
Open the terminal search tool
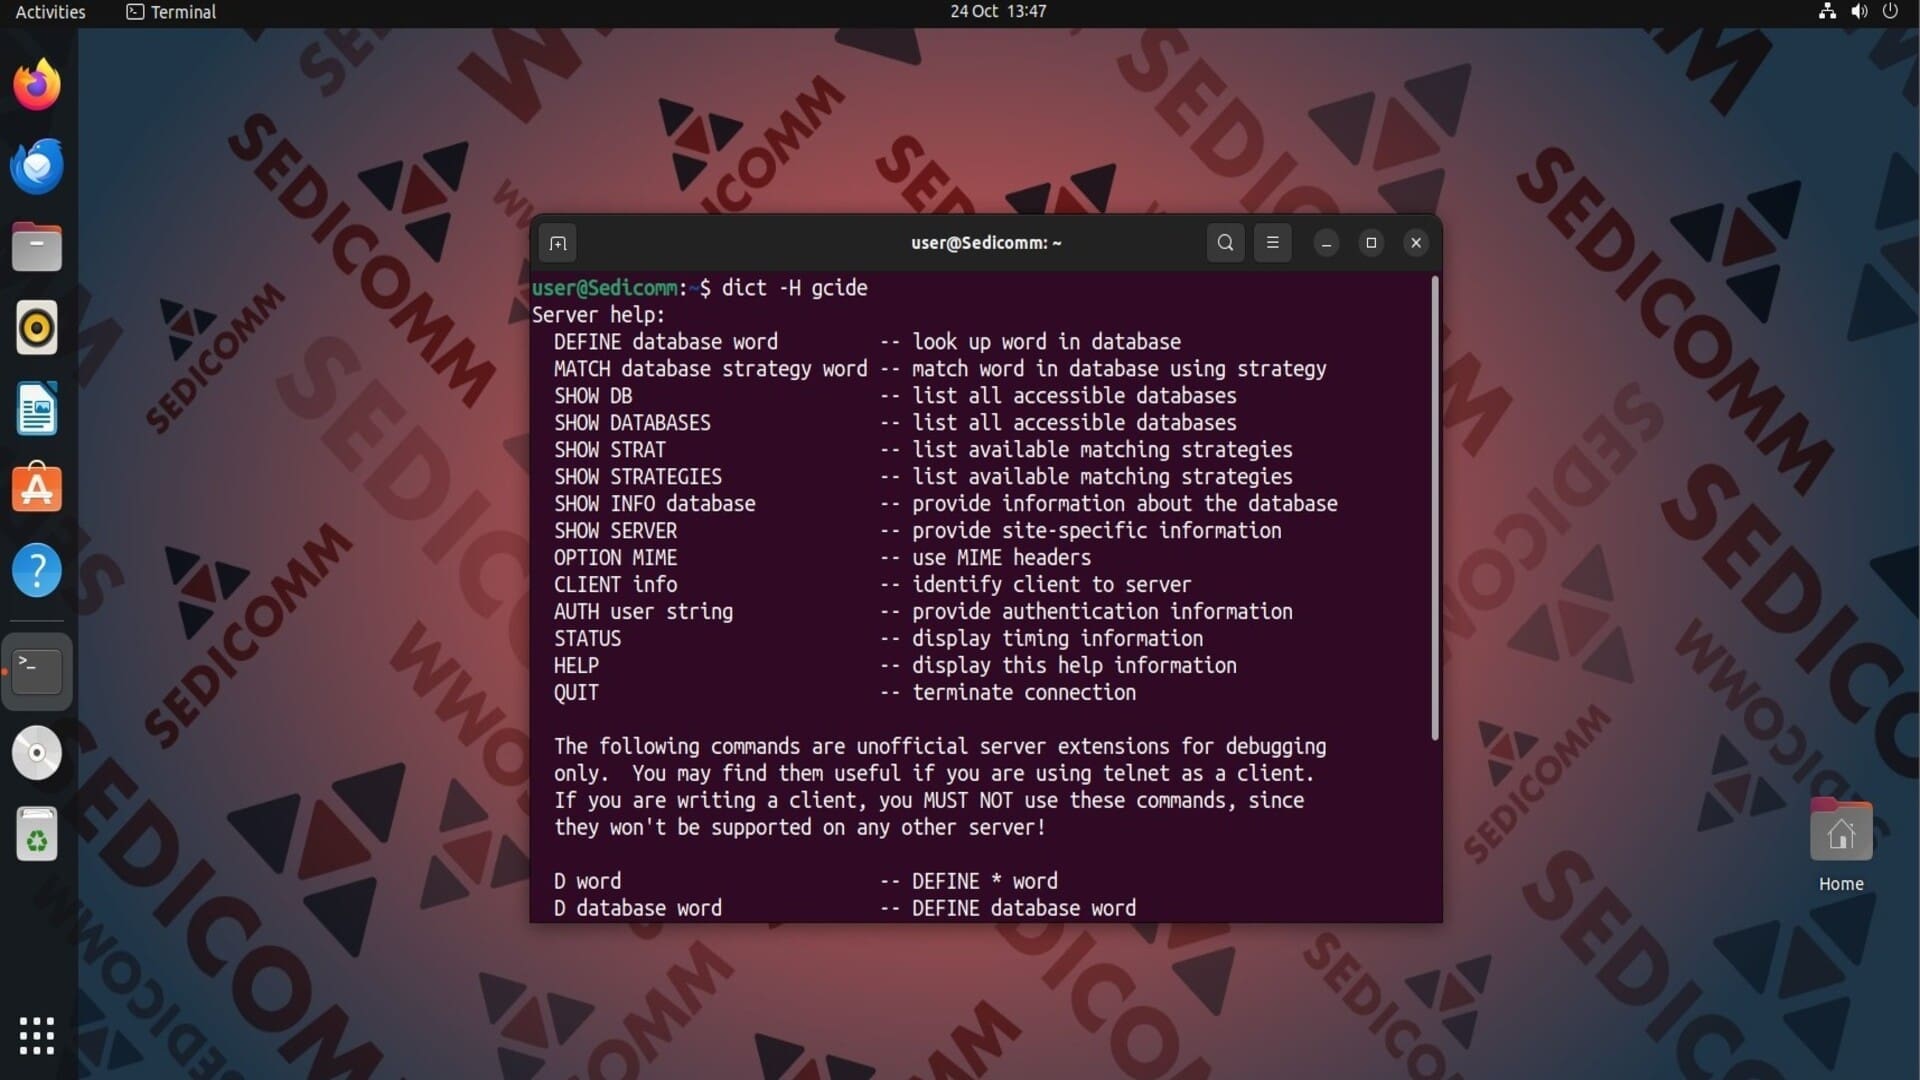1225,243
